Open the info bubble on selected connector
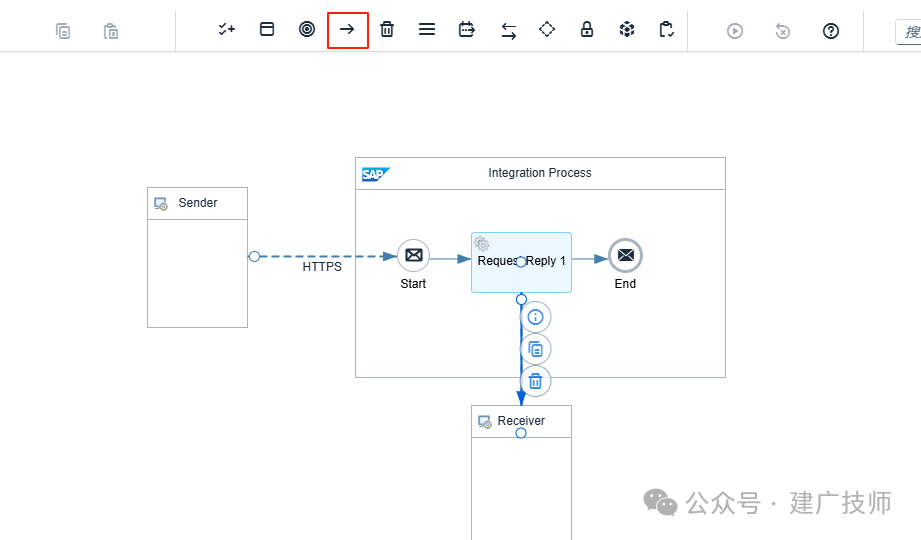The height and width of the screenshot is (540, 921). point(535,317)
